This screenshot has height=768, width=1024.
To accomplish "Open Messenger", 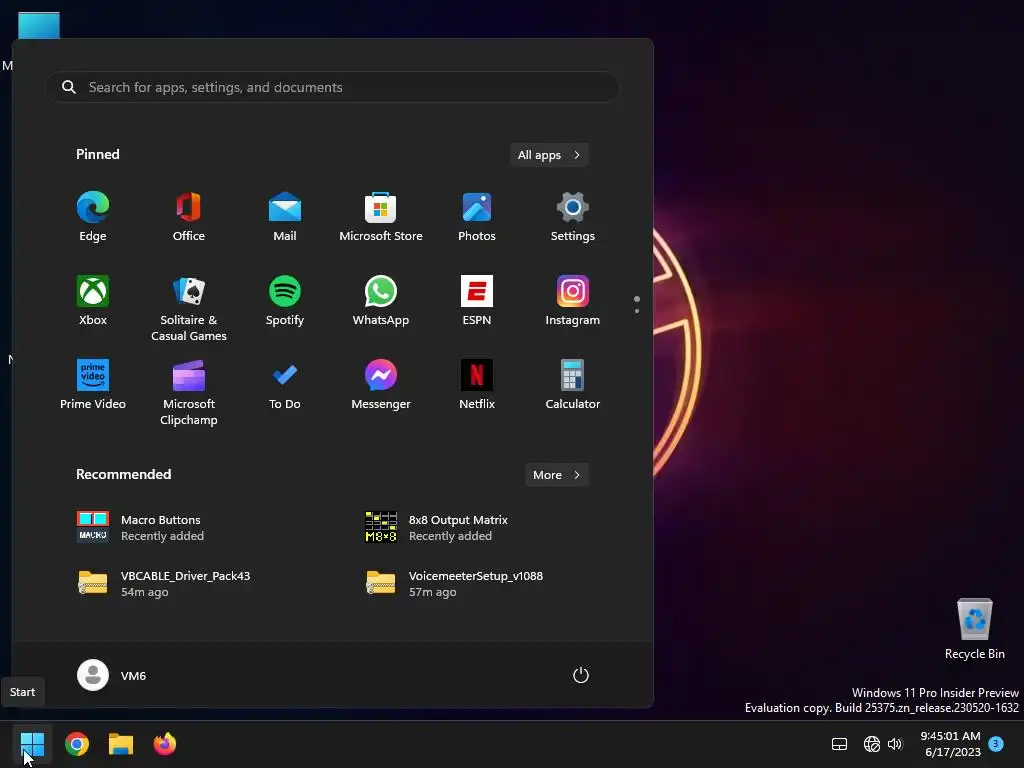I will coord(381,385).
